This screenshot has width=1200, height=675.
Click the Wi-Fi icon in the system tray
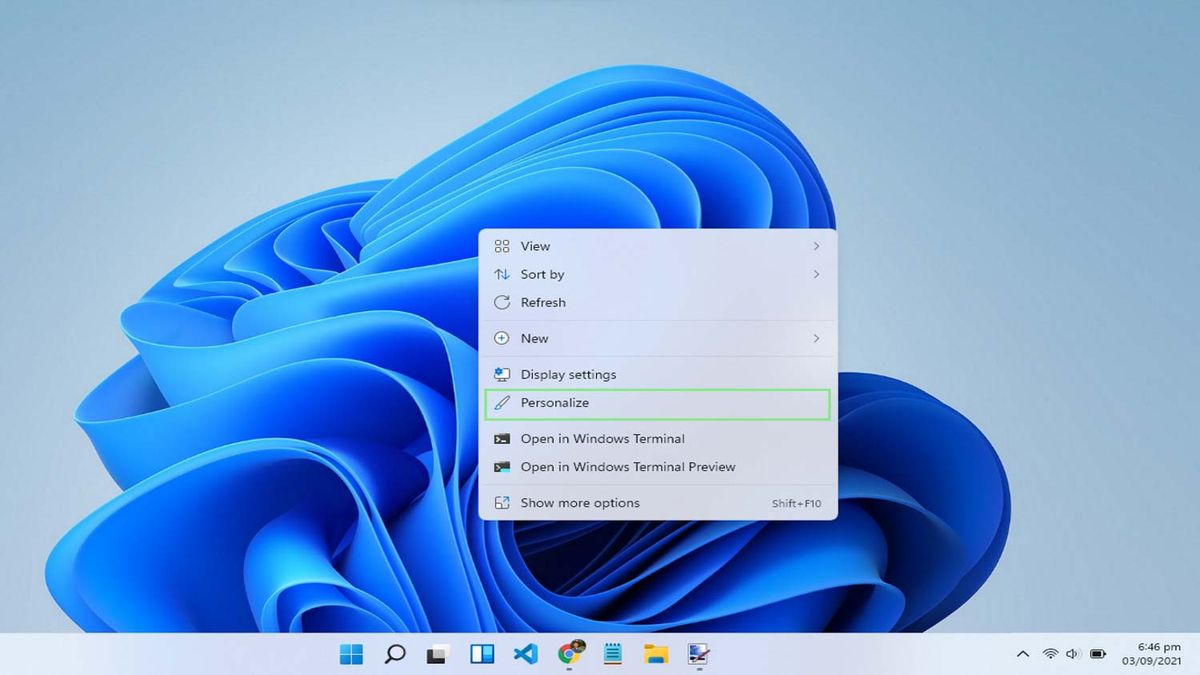coord(1049,653)
